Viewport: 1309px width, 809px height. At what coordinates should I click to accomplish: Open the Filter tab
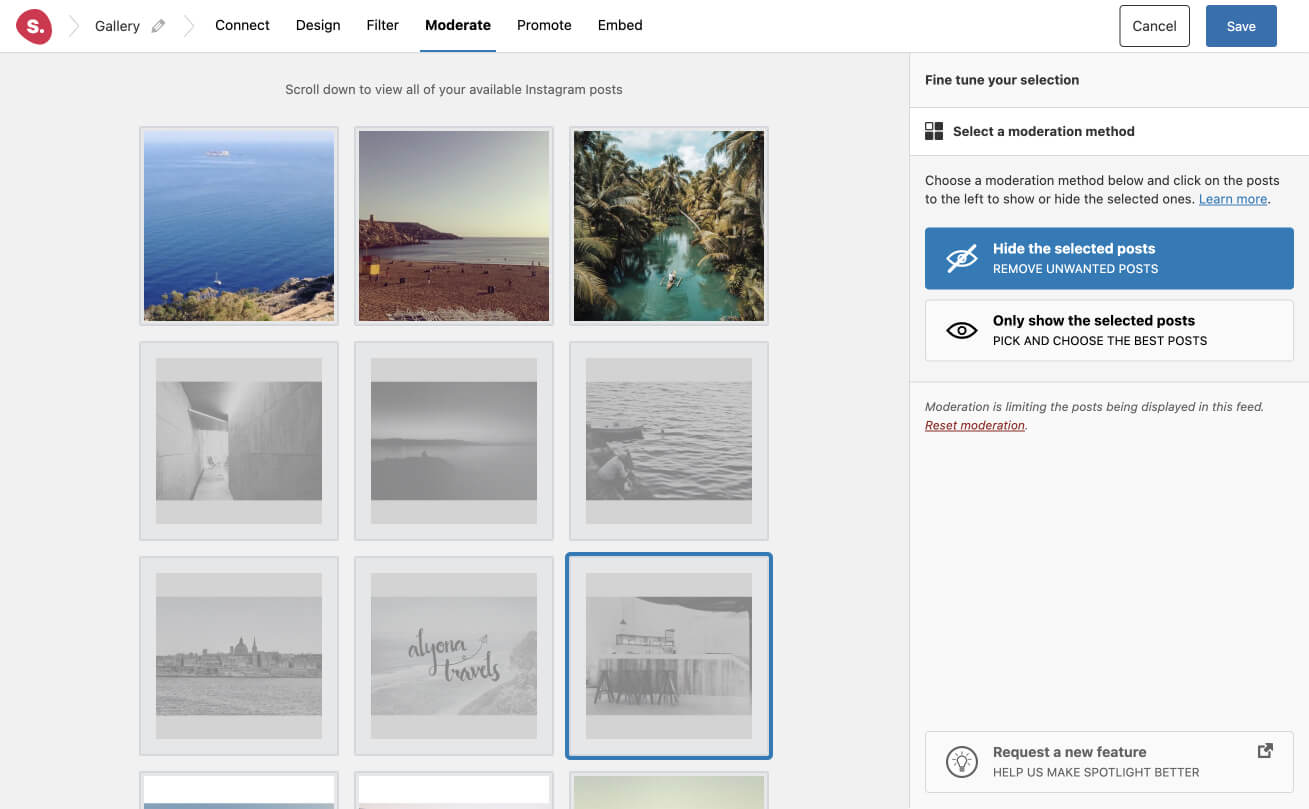coord(382,25)
